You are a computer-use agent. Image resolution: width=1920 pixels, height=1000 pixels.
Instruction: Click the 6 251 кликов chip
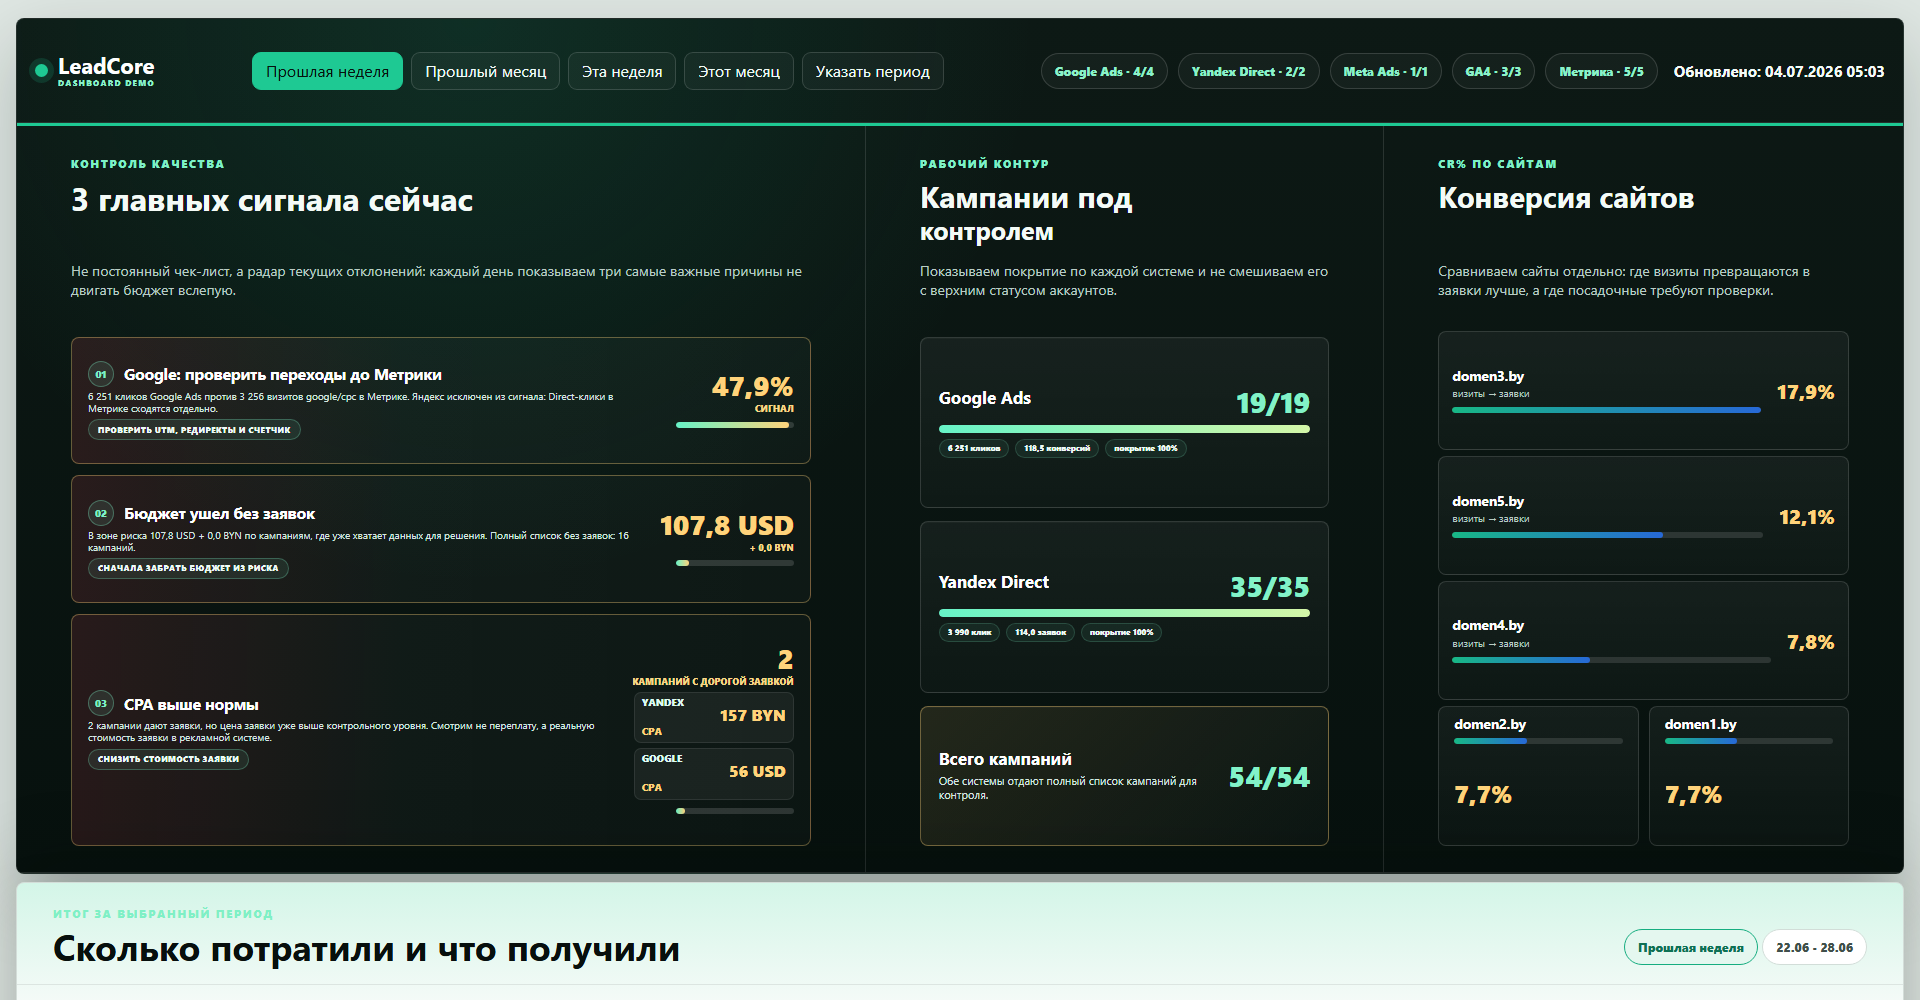974,448
